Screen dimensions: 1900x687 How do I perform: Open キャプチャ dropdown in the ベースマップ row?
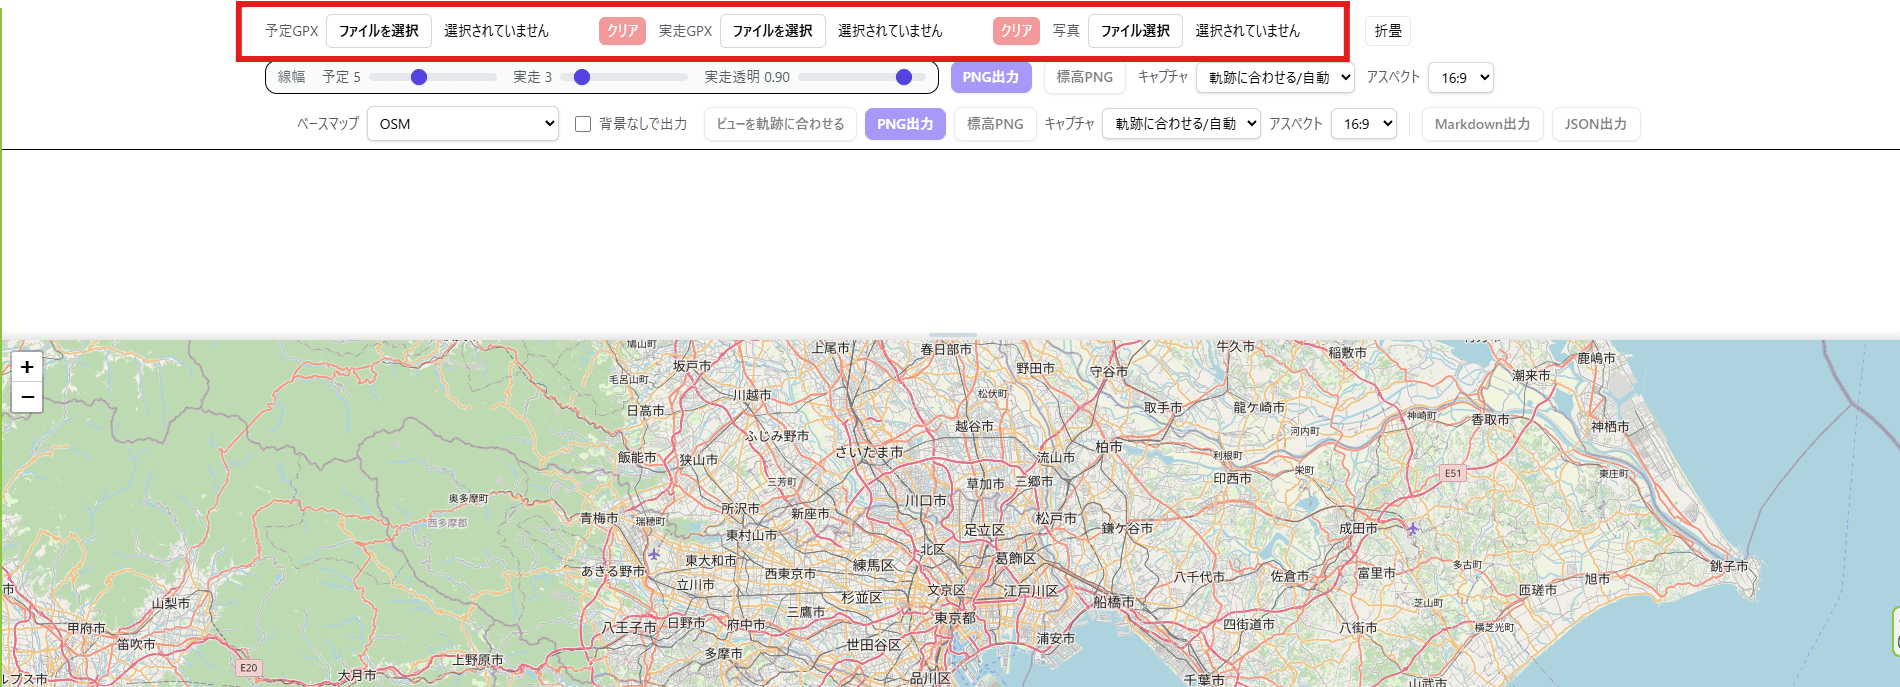coord(1181,124)
